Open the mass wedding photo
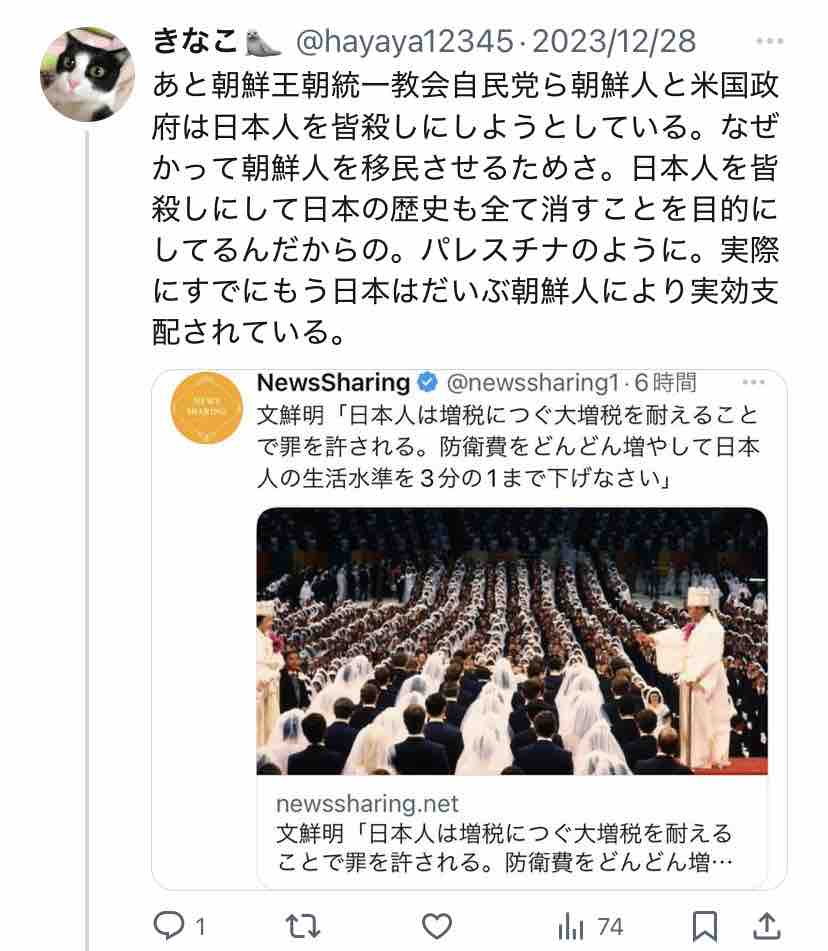 click(512, 641)
